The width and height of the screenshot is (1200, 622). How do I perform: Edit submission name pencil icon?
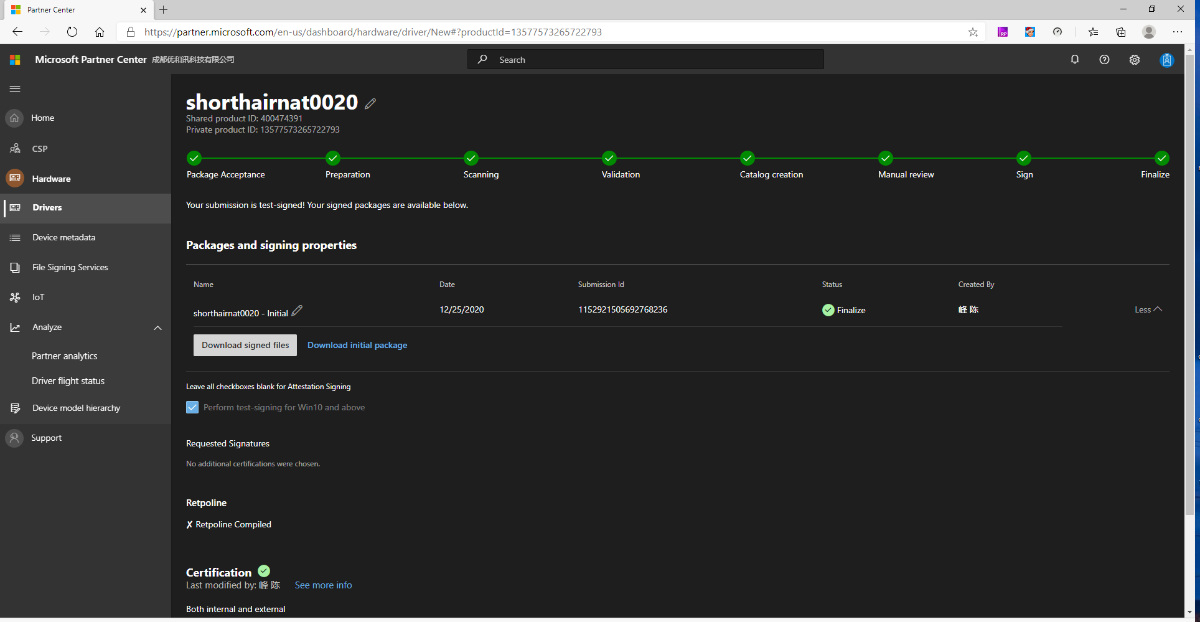coord(297,311)
